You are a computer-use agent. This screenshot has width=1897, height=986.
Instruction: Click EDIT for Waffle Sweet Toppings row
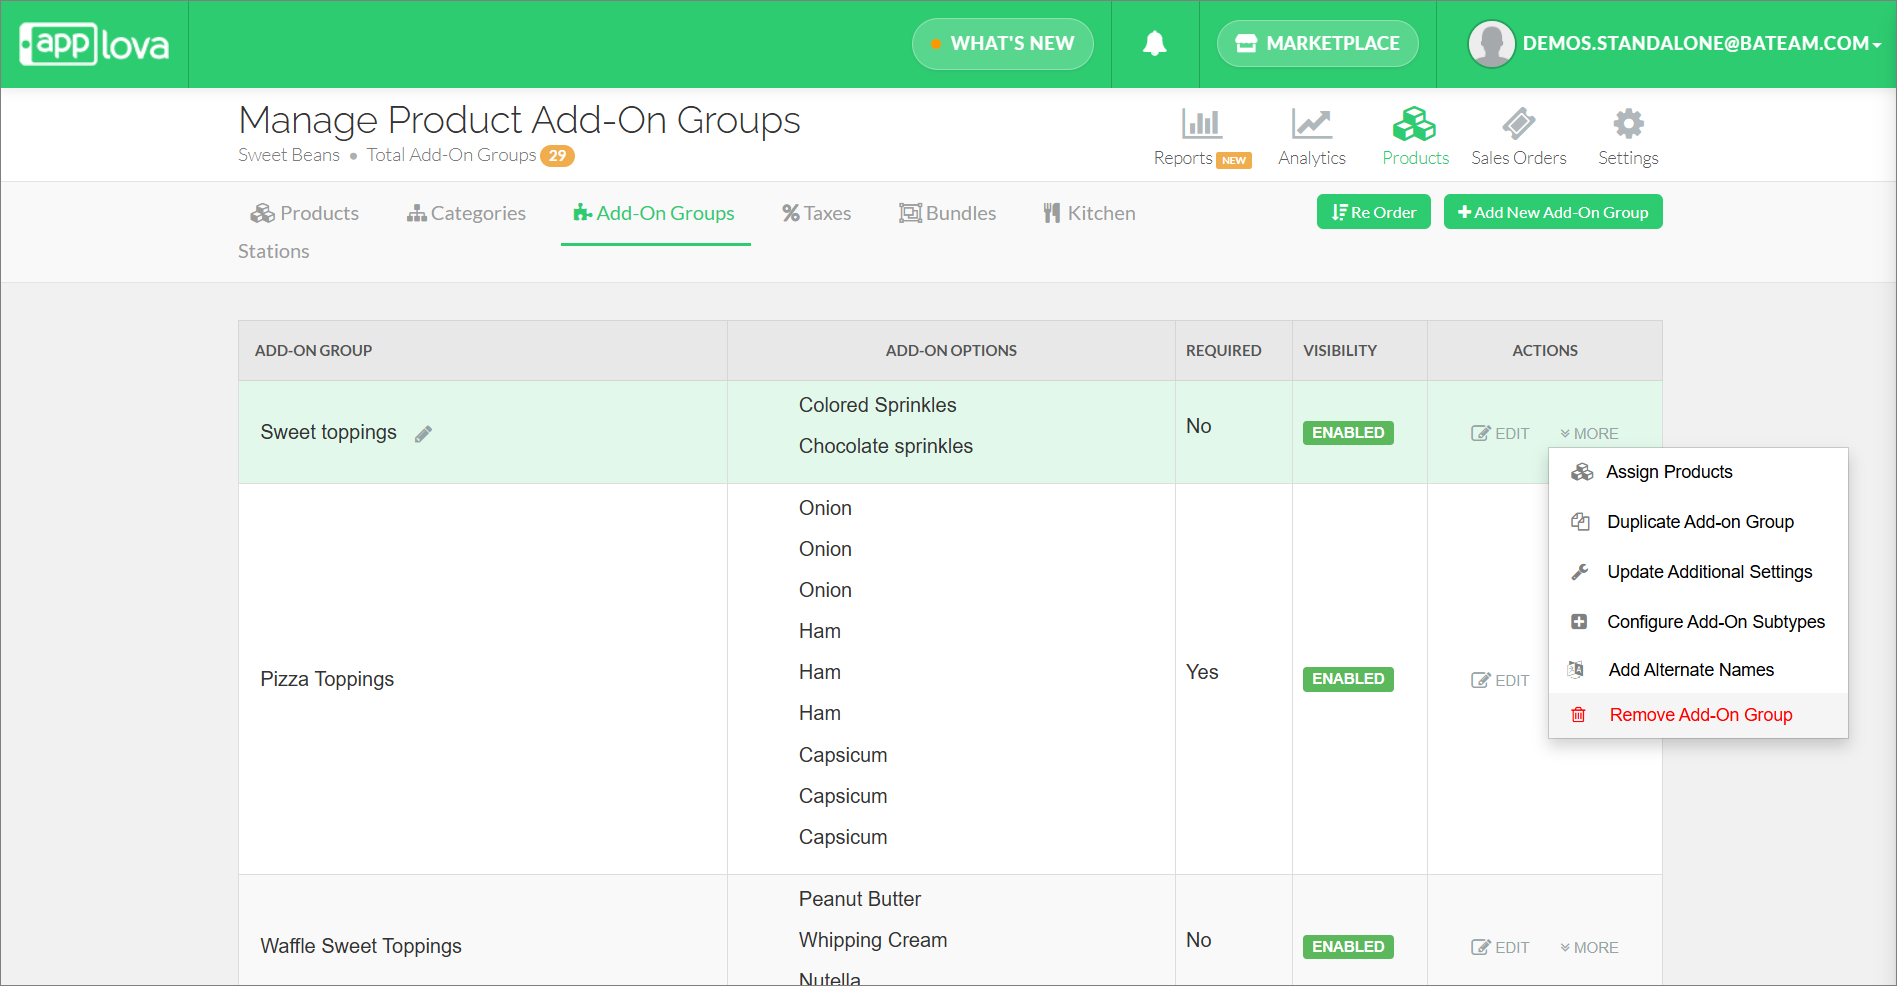click(x=1500, y=947)
